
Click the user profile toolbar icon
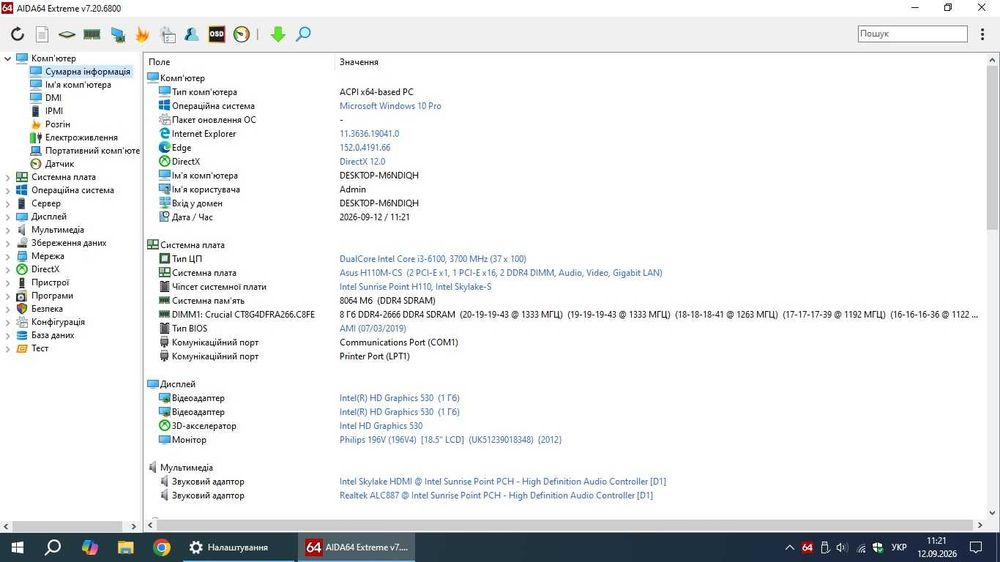(x=191, y=34)
